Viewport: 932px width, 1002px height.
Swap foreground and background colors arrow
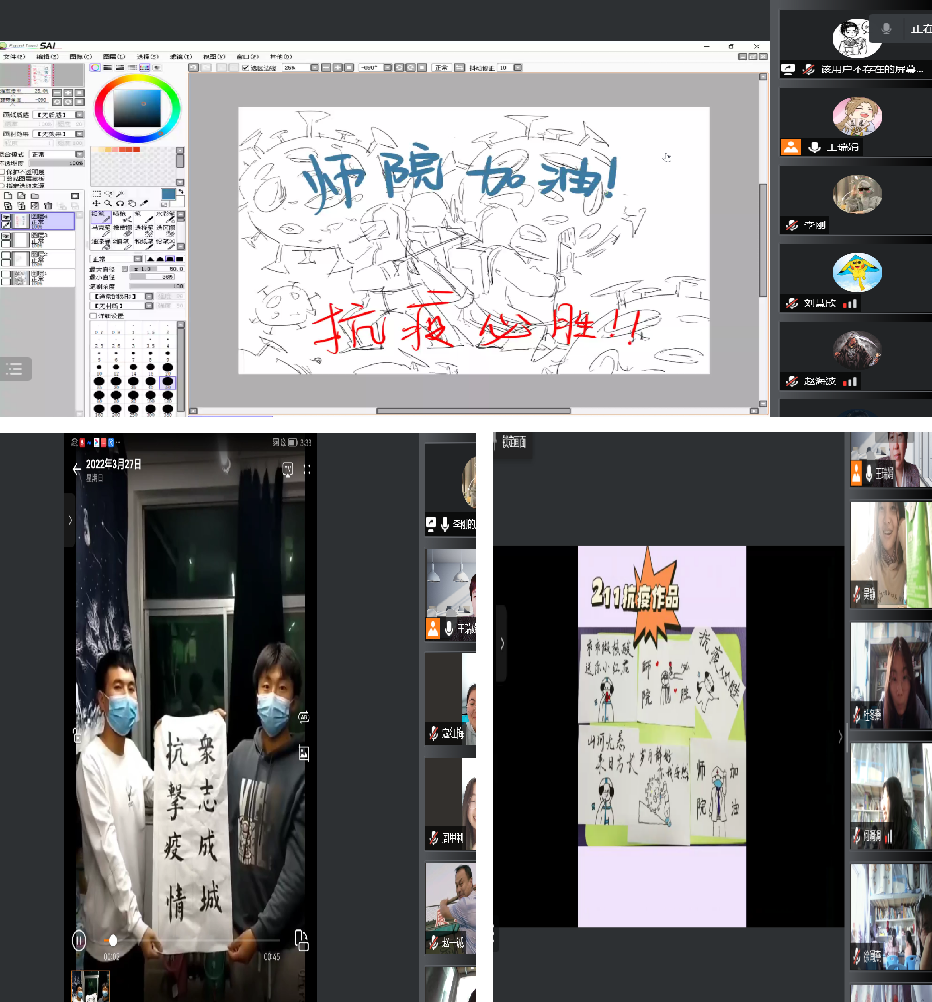[x=181, y=192]
